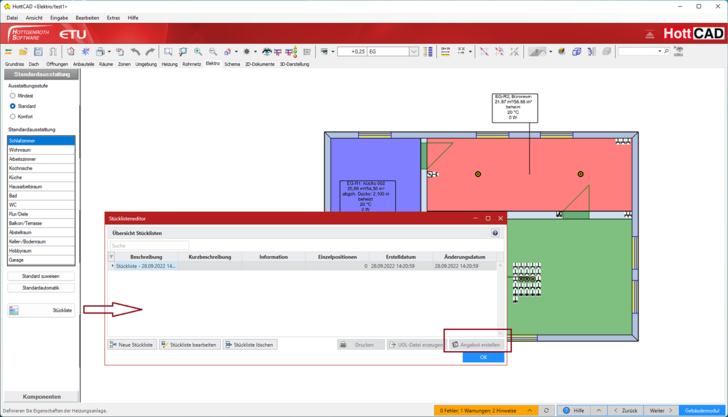Switch to the Heizung tab
Viewport: 728px width, 417px height.
click(170, 64)
